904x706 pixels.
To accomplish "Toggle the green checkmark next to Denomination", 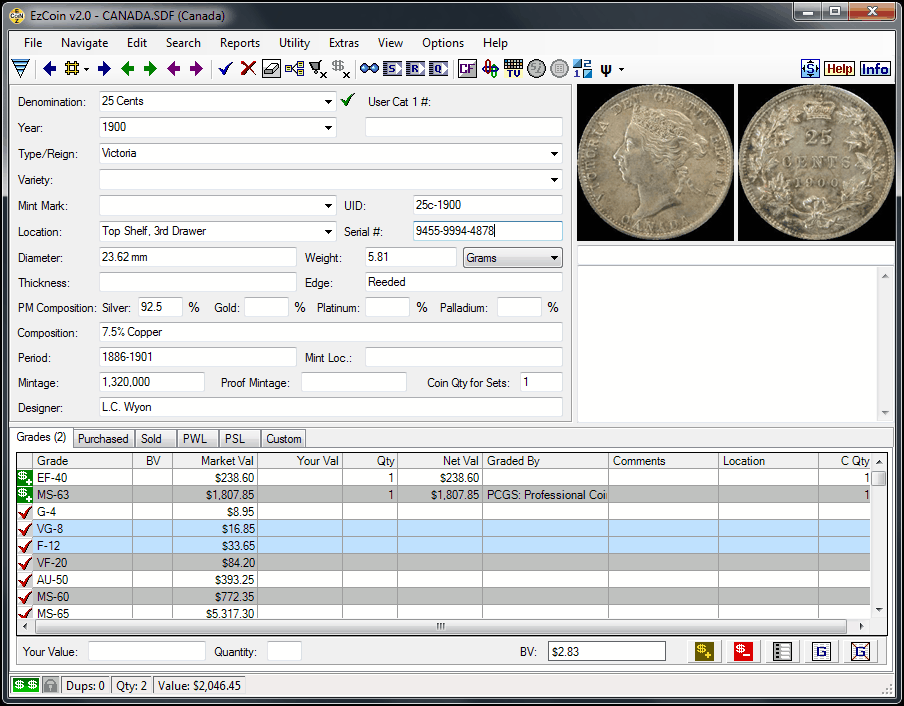I will [347, 101].
